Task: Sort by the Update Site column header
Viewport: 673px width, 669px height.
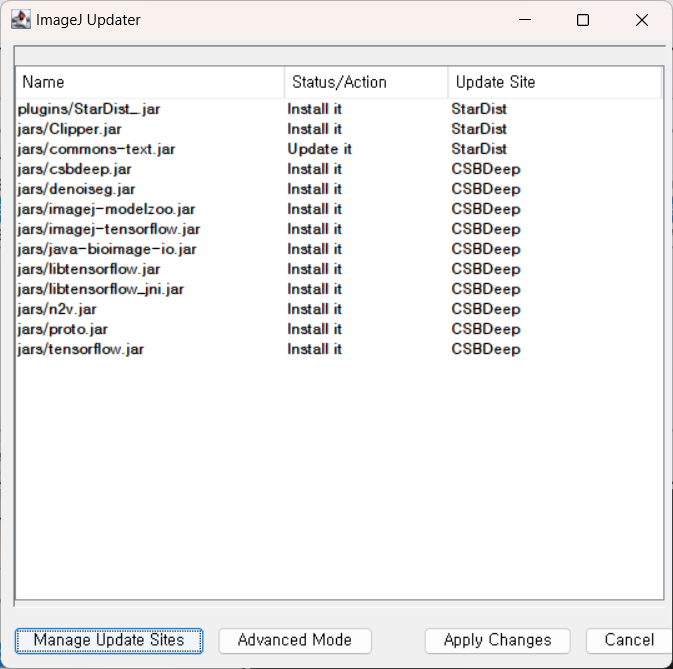Action: (555, 82)
